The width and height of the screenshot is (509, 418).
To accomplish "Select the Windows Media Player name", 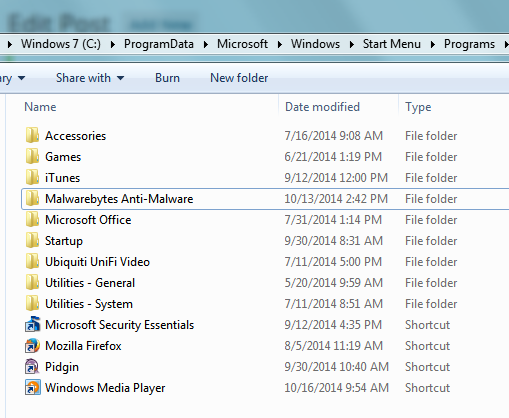I will click(105, 388).
